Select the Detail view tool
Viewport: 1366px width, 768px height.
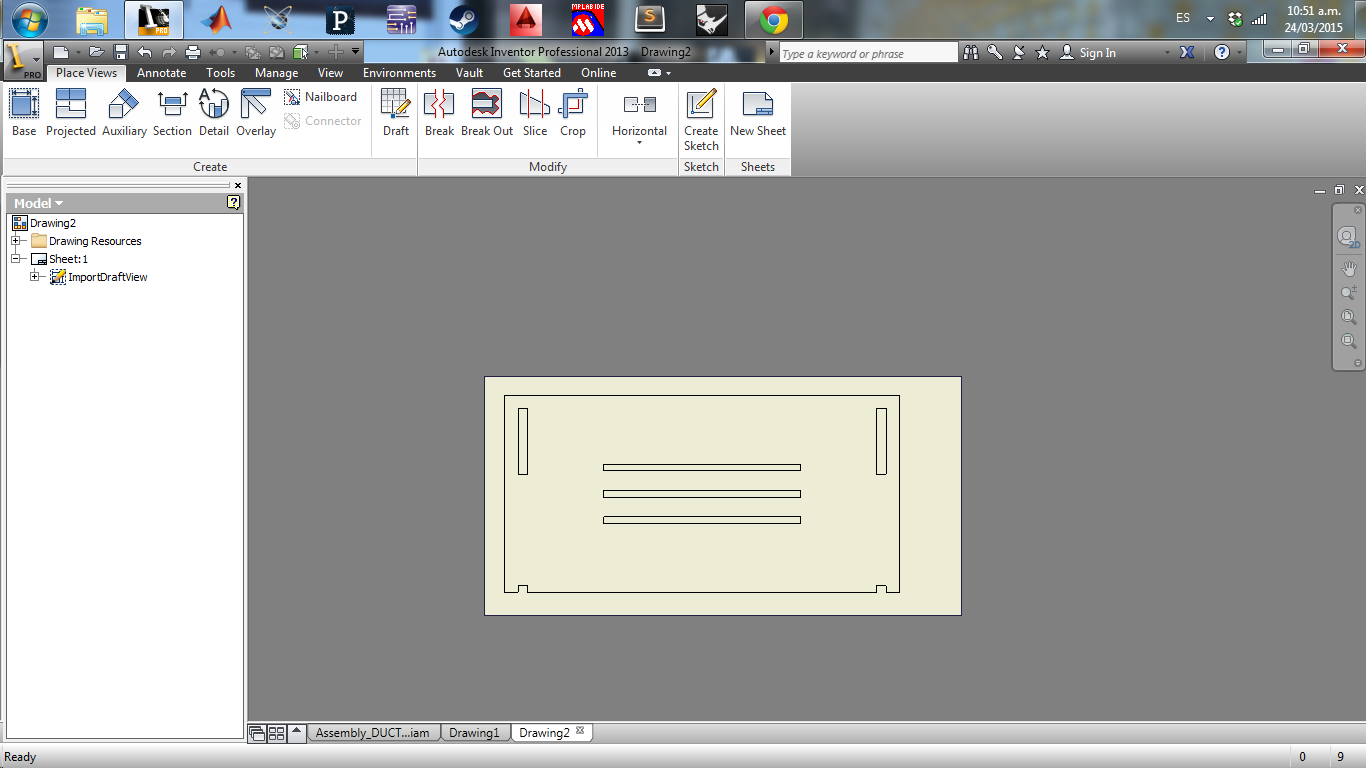point(214,113)
